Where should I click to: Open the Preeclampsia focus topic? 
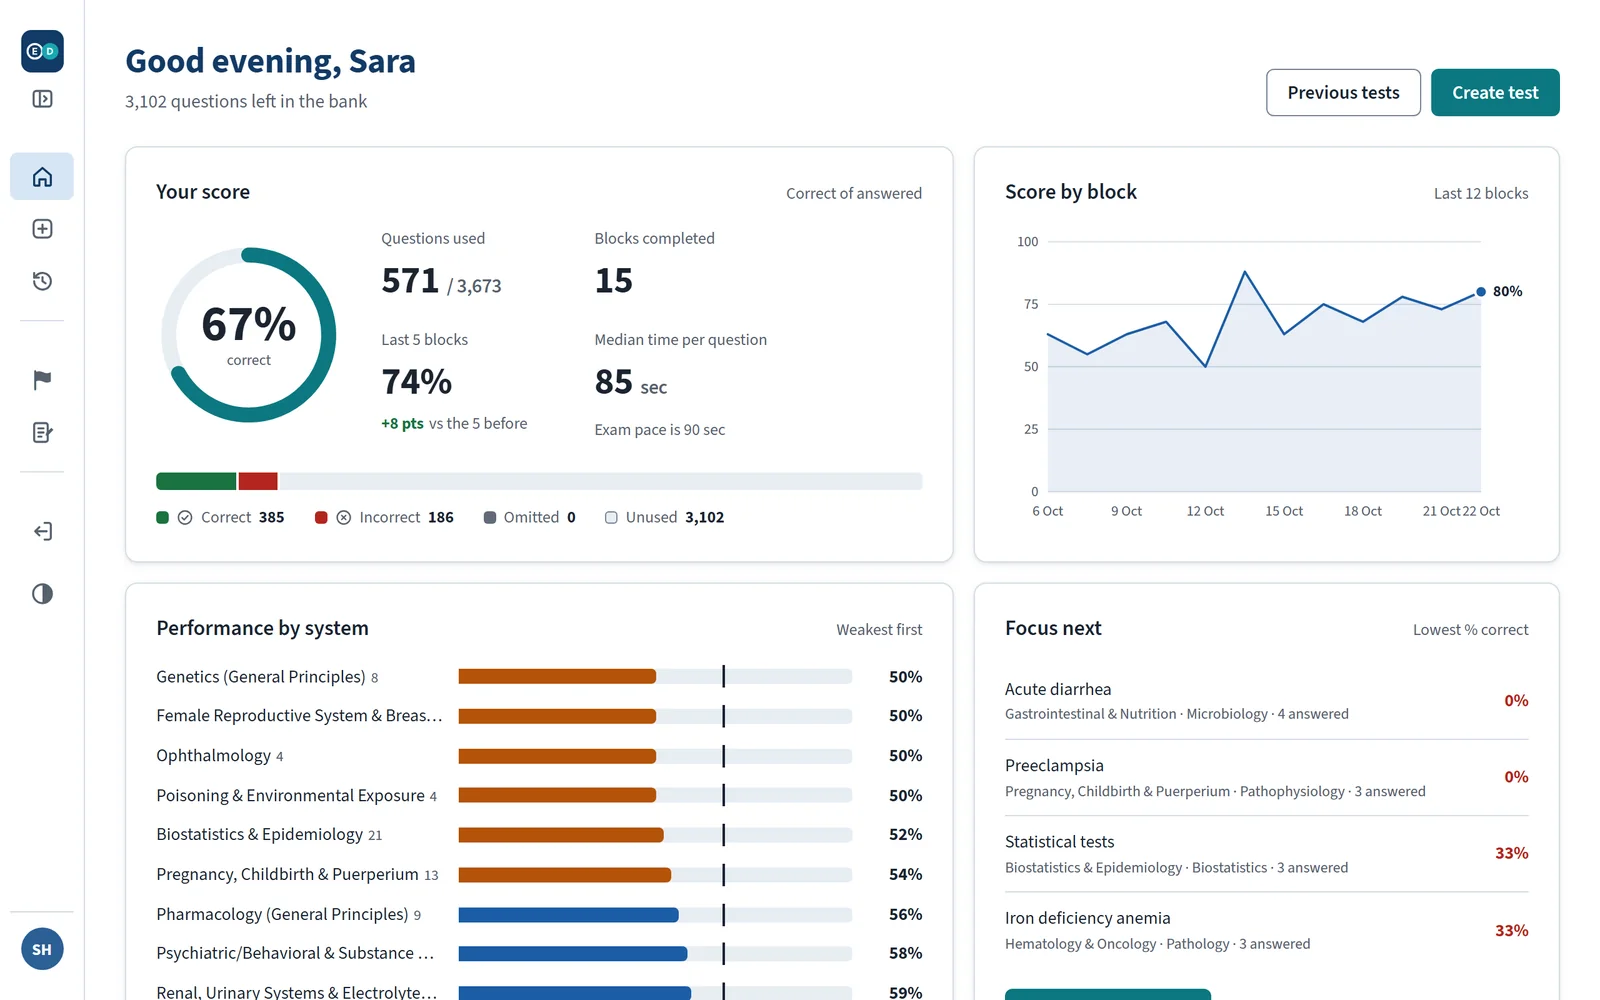(1266, 778)
